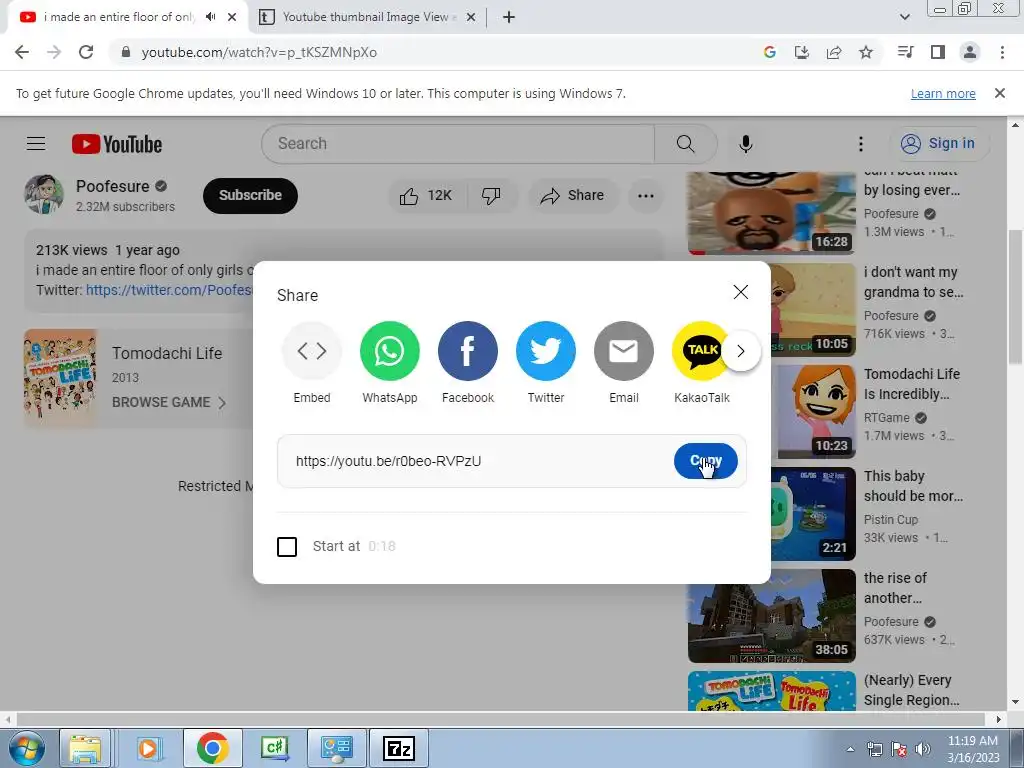Open tab search dropdown arrow
Screen dimensions: 1024x768
[x=904, y=17]
